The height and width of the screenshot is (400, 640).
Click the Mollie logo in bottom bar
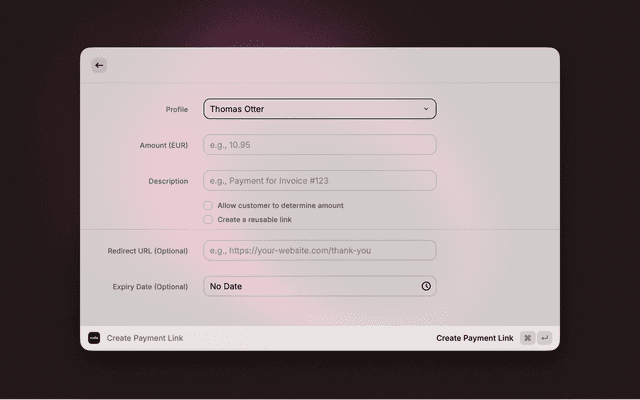click(x=94, y=338)
